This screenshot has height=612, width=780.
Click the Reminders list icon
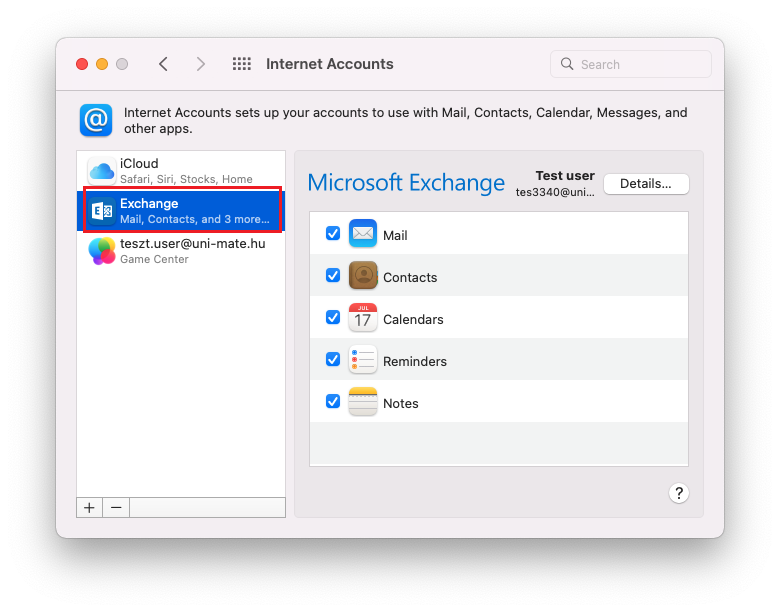tap(363, 359)
